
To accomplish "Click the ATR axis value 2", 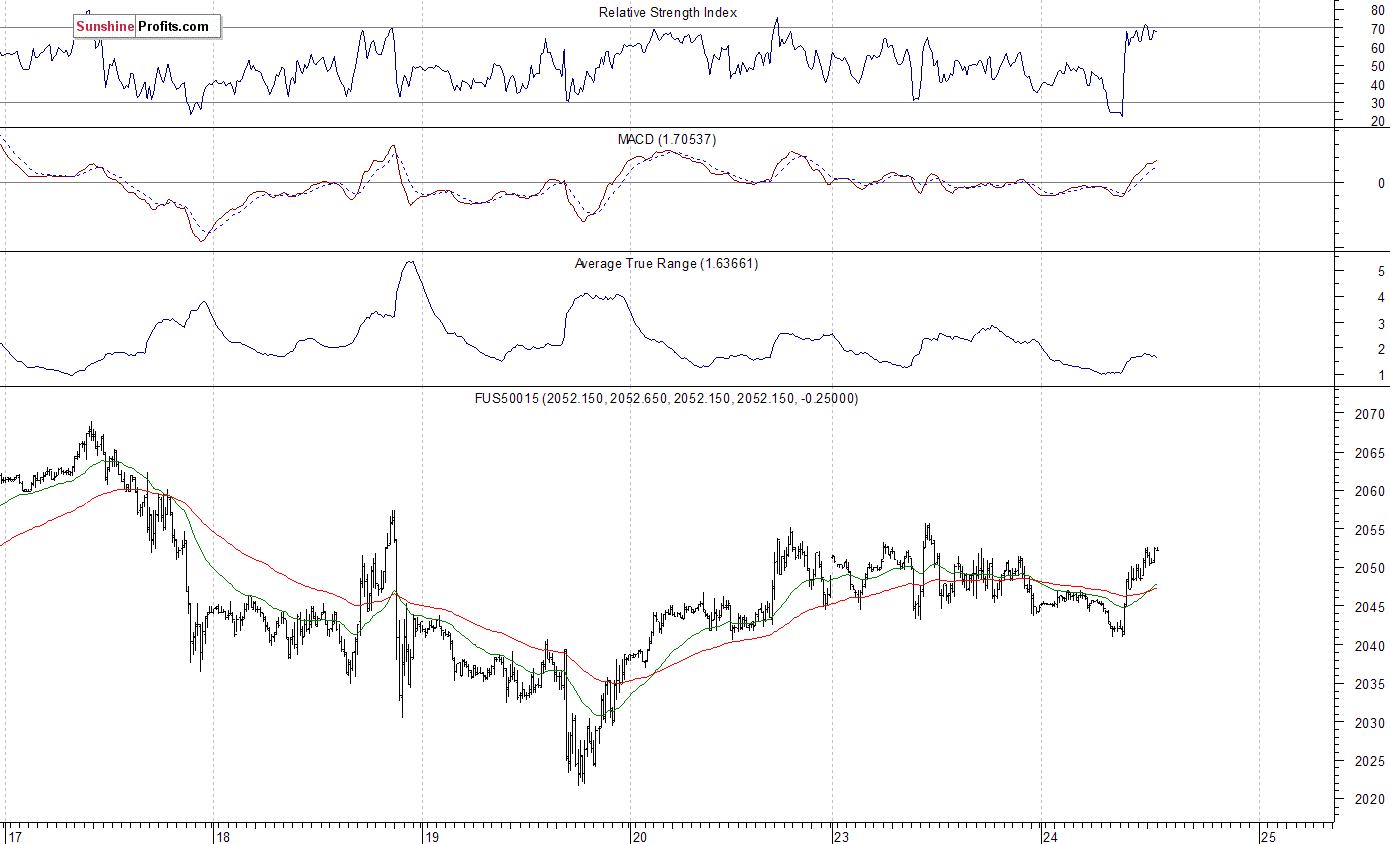I will click(x=1381, y=349).
